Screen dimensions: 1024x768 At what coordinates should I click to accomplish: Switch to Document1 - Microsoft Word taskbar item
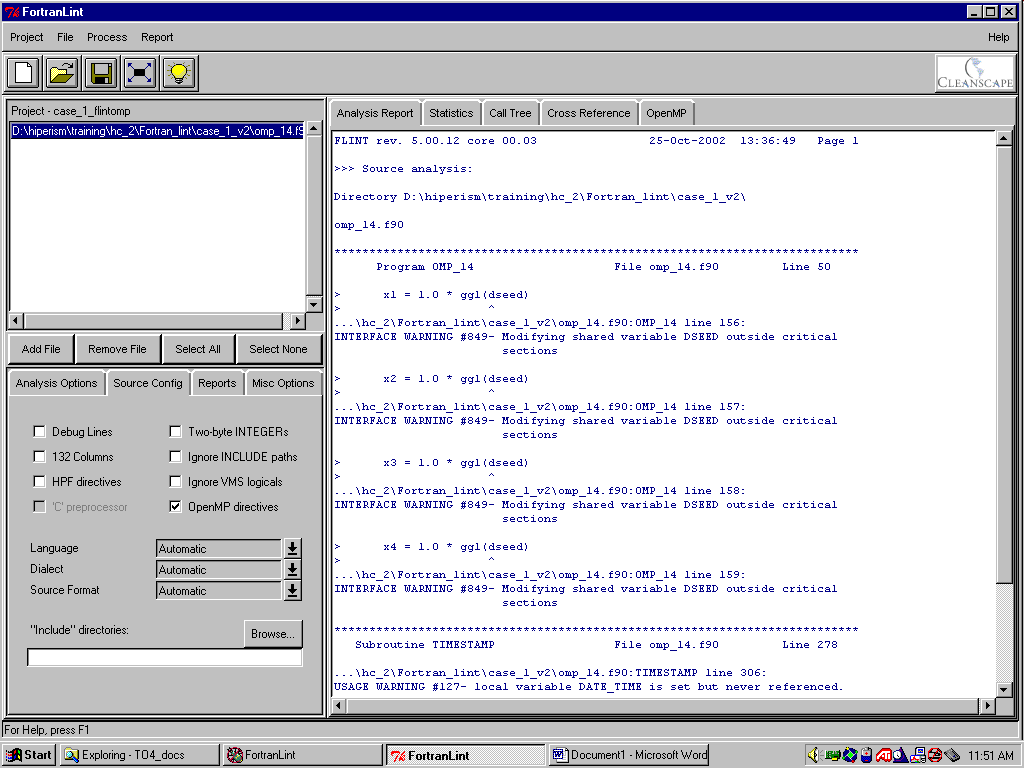[x=629, y=755]
